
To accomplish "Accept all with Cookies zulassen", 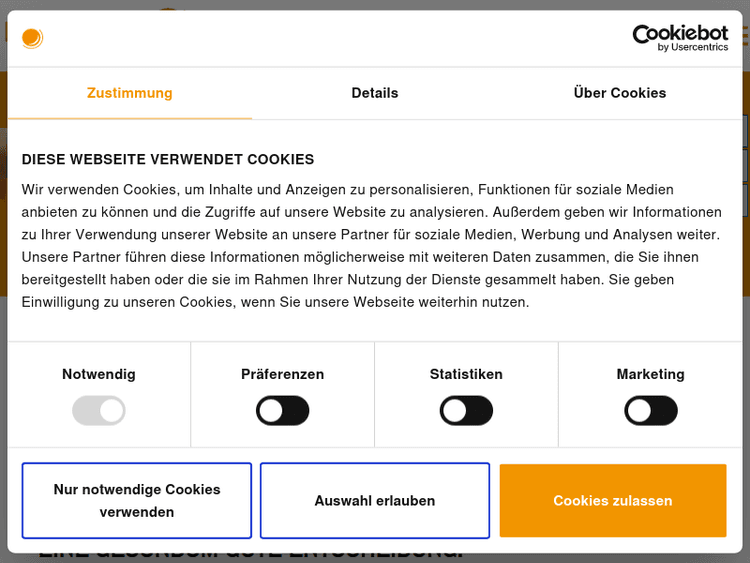I will tap(613, 501).
